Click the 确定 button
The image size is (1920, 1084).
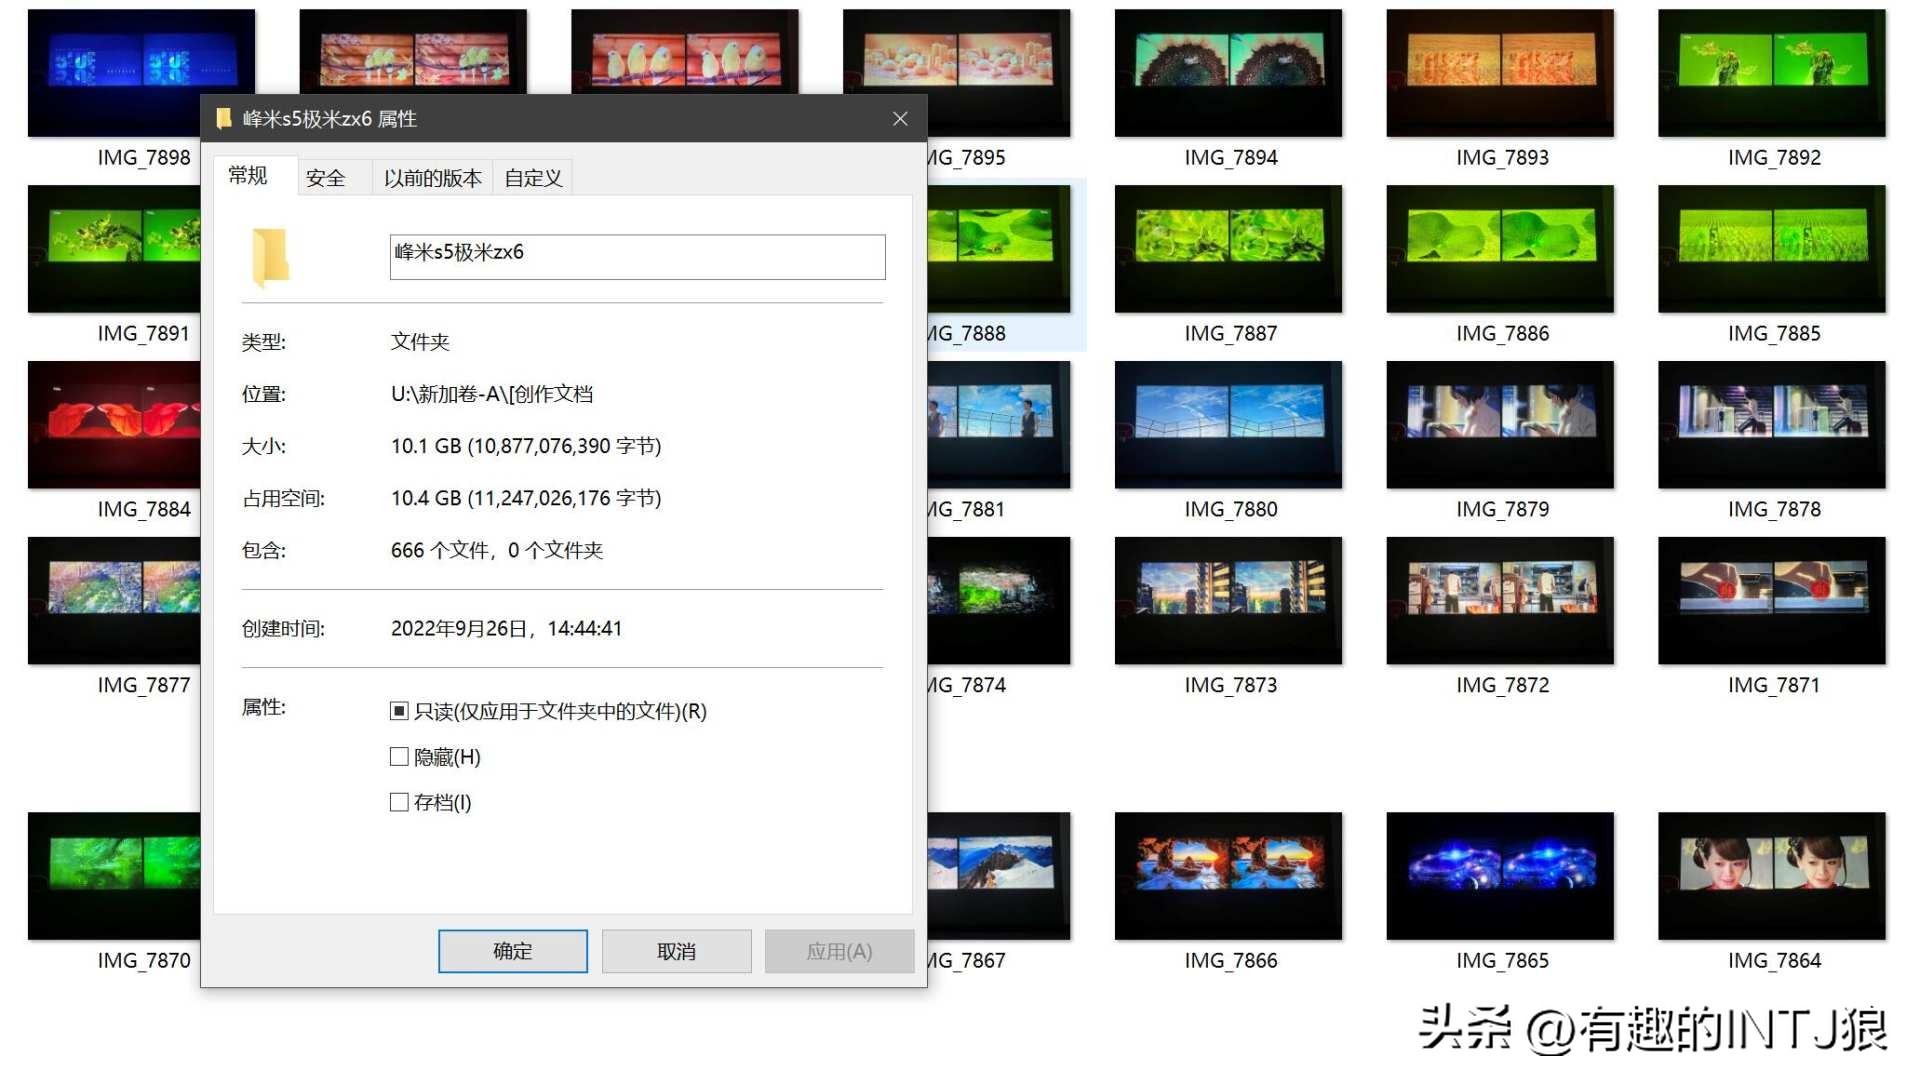coord(512,951)
